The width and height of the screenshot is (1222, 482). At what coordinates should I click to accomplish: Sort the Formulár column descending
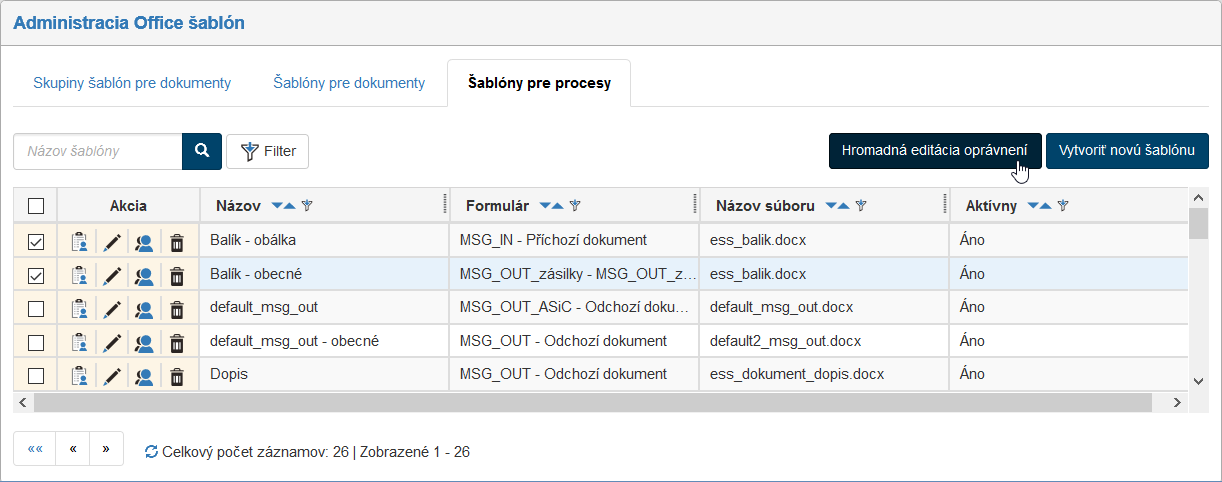click(x=545, y=206)
